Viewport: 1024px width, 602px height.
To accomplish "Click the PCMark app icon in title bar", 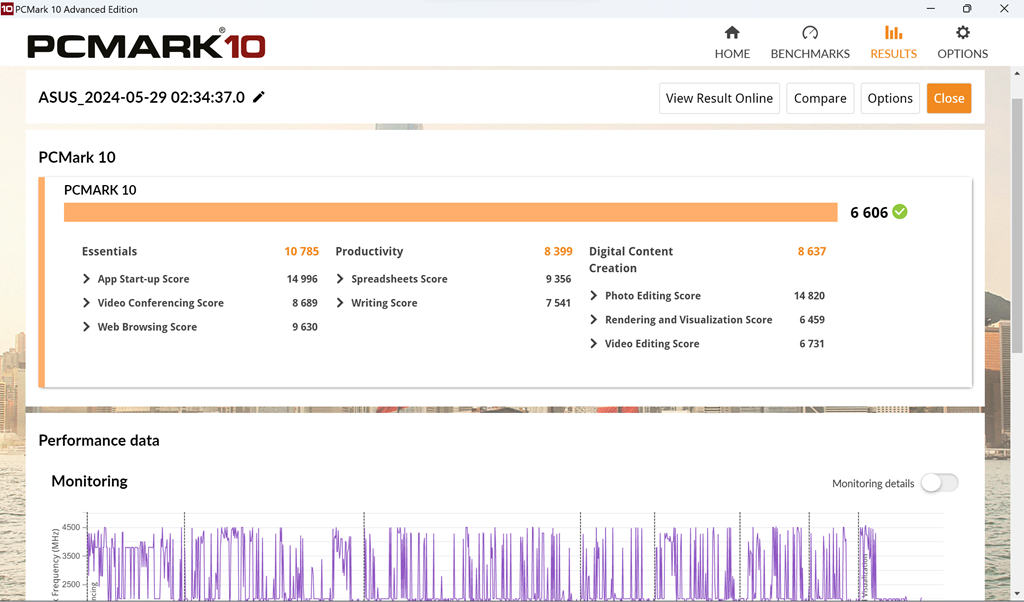I will (x=7, y=9).
